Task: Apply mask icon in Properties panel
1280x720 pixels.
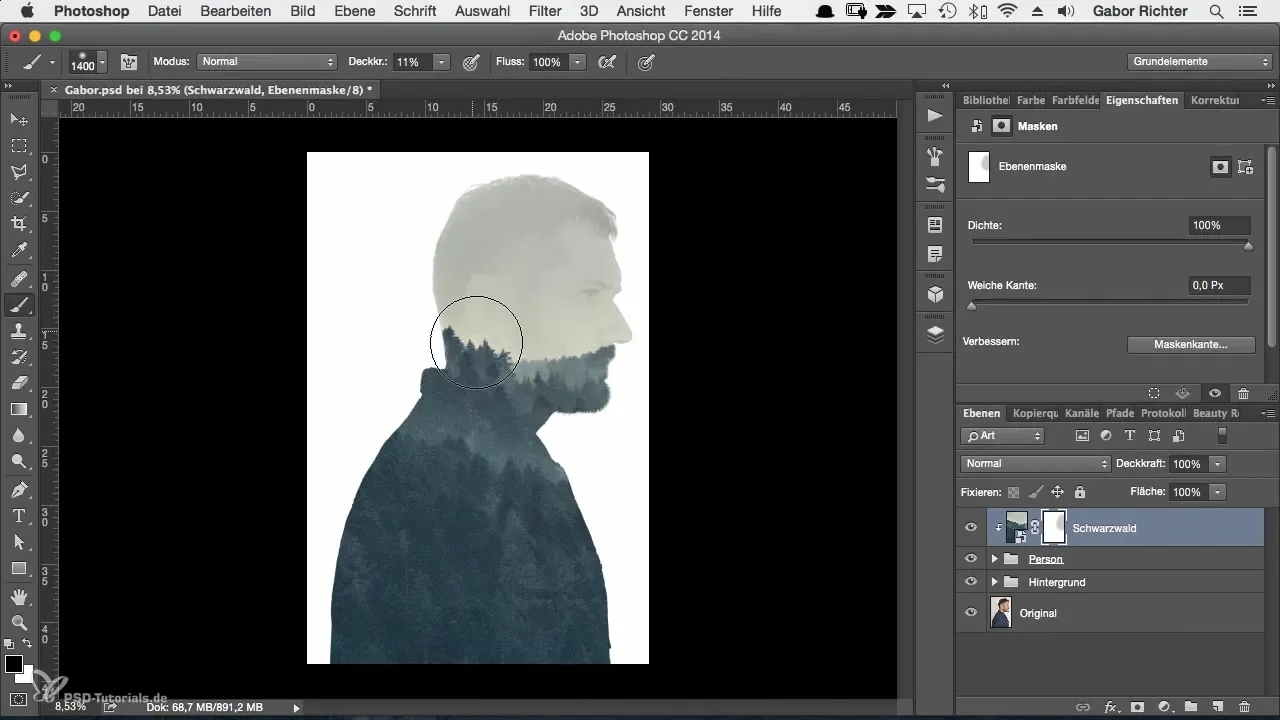Action: 1182,394
